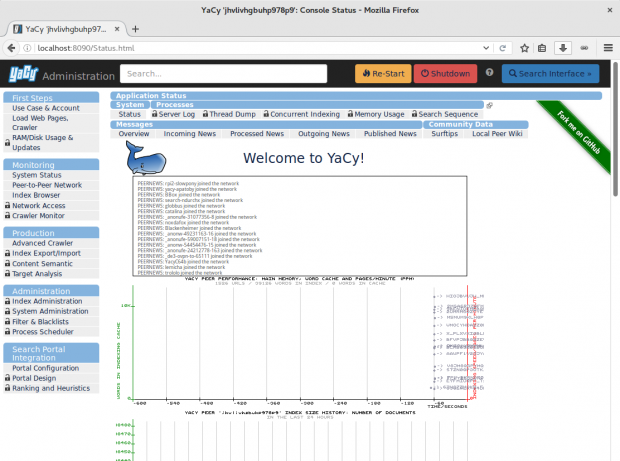Screen dimensions: 620x461
Task: Open Process Scheduler
Action: click(x=43, y=332)
